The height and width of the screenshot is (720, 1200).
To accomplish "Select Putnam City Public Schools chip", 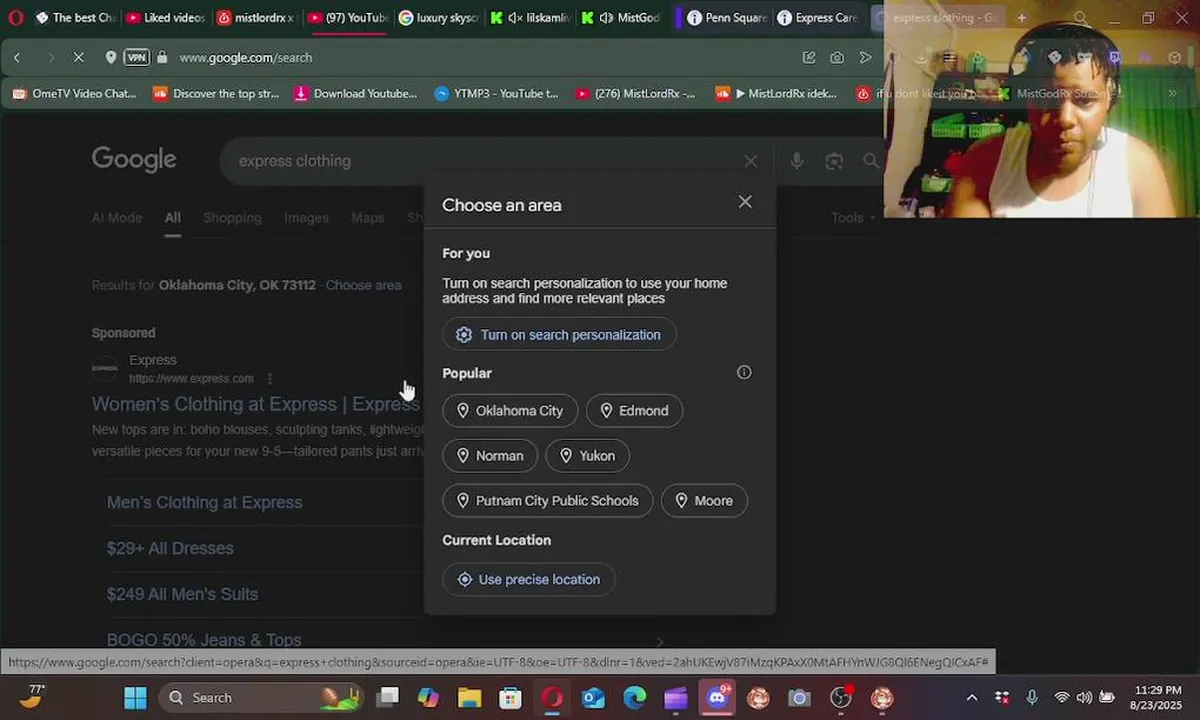I will coord(548,501).
